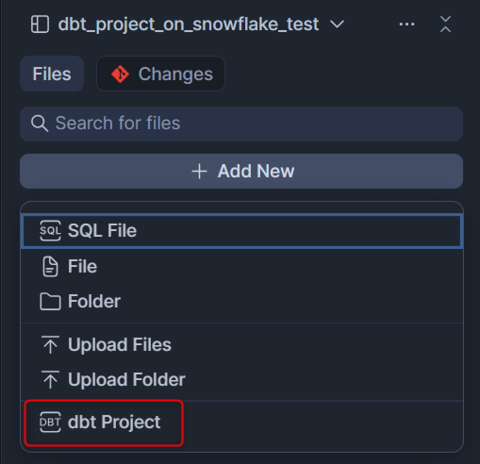The height and width of the screenshot is (464, 480).
Task: Click the upload arrow icon for Upload Files
Action: 50,345
